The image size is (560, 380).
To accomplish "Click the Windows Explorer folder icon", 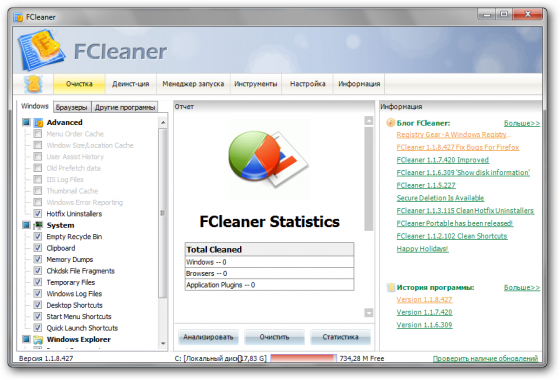I will [38, 339].
